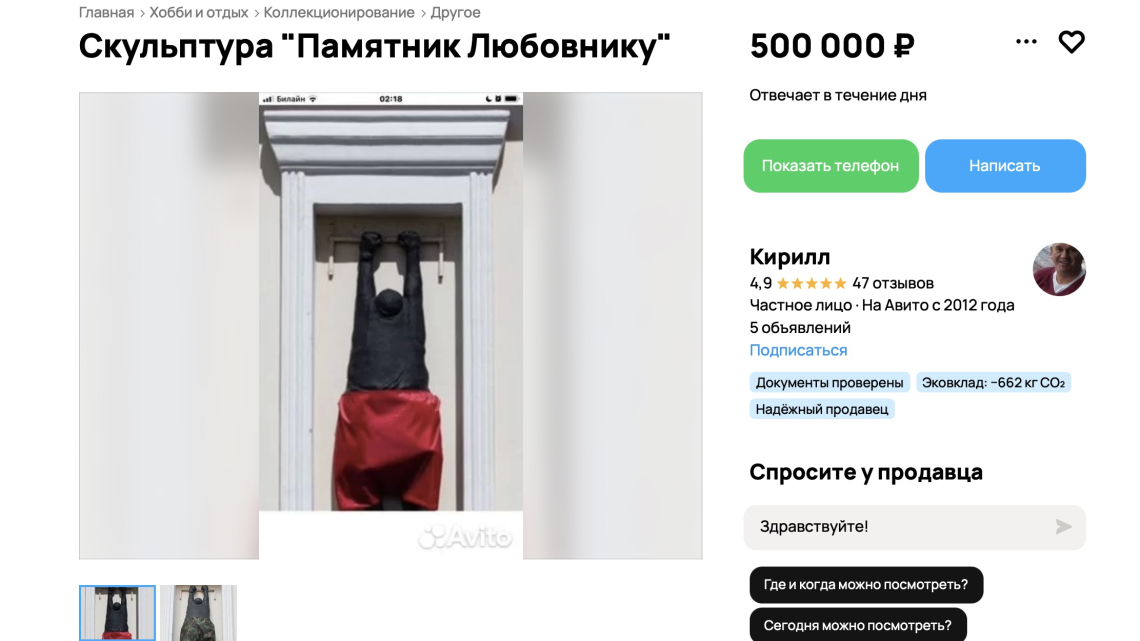Click the Главная breadcrumb link

pos(106,12)
